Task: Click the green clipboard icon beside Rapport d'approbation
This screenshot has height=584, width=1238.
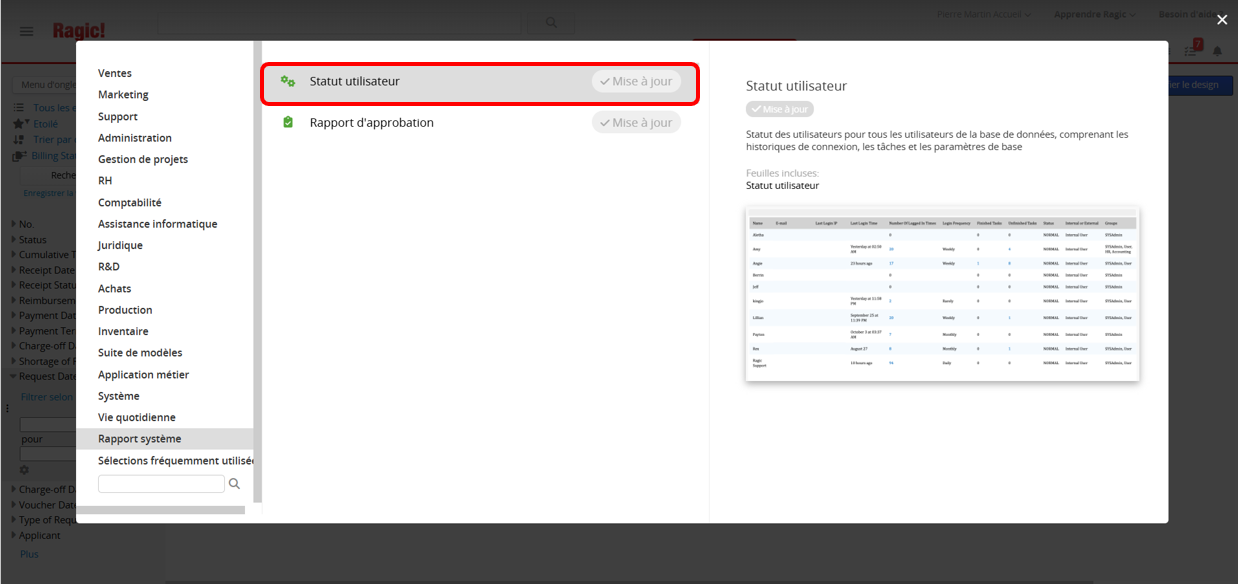Action: click(288, 122)
